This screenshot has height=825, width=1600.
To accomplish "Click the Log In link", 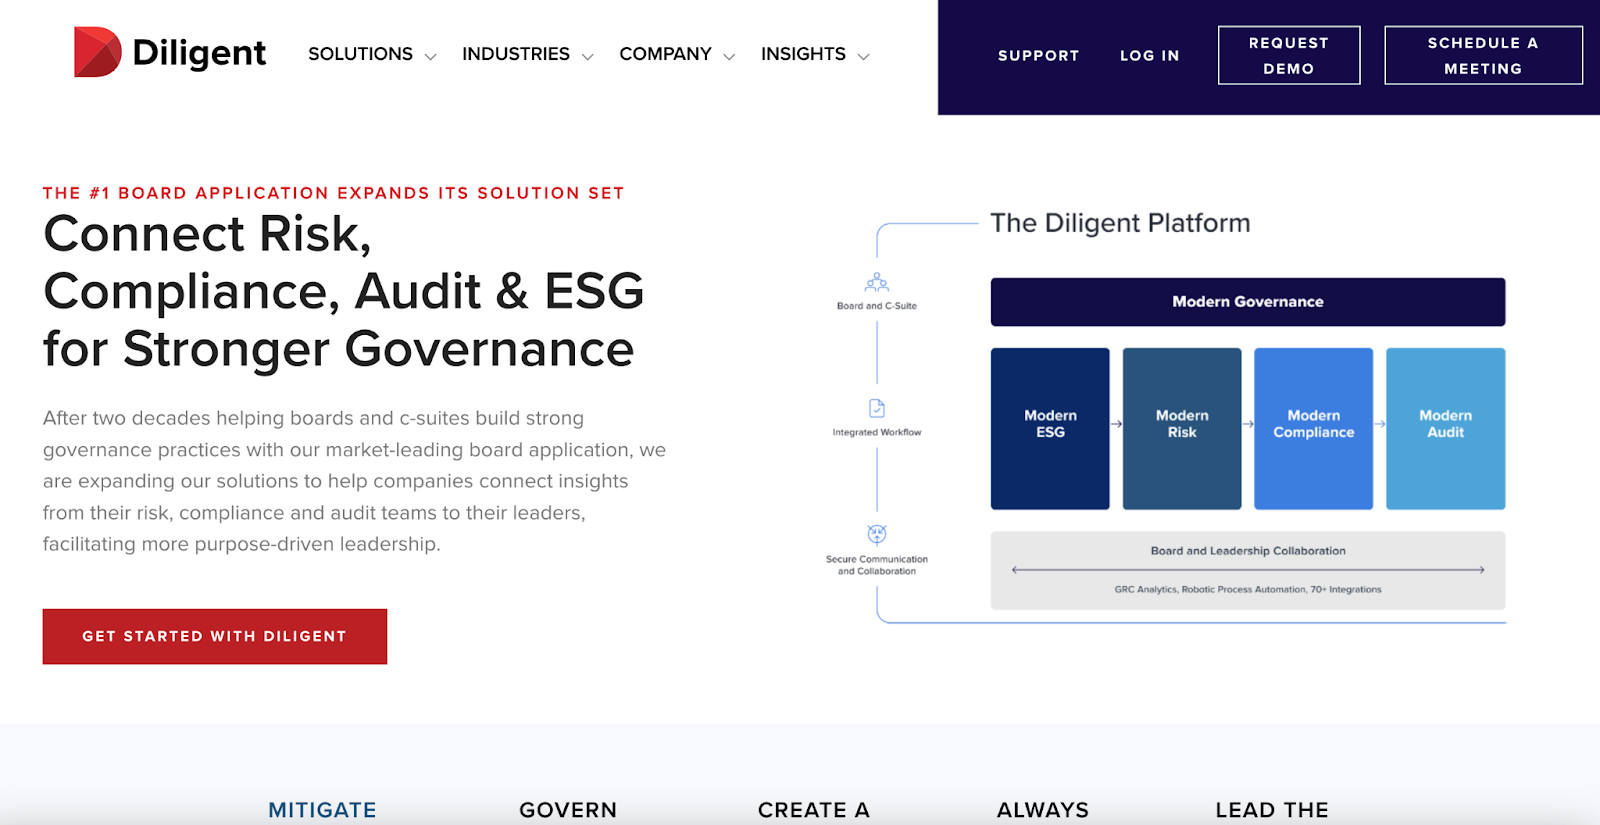I will 1149,56.
